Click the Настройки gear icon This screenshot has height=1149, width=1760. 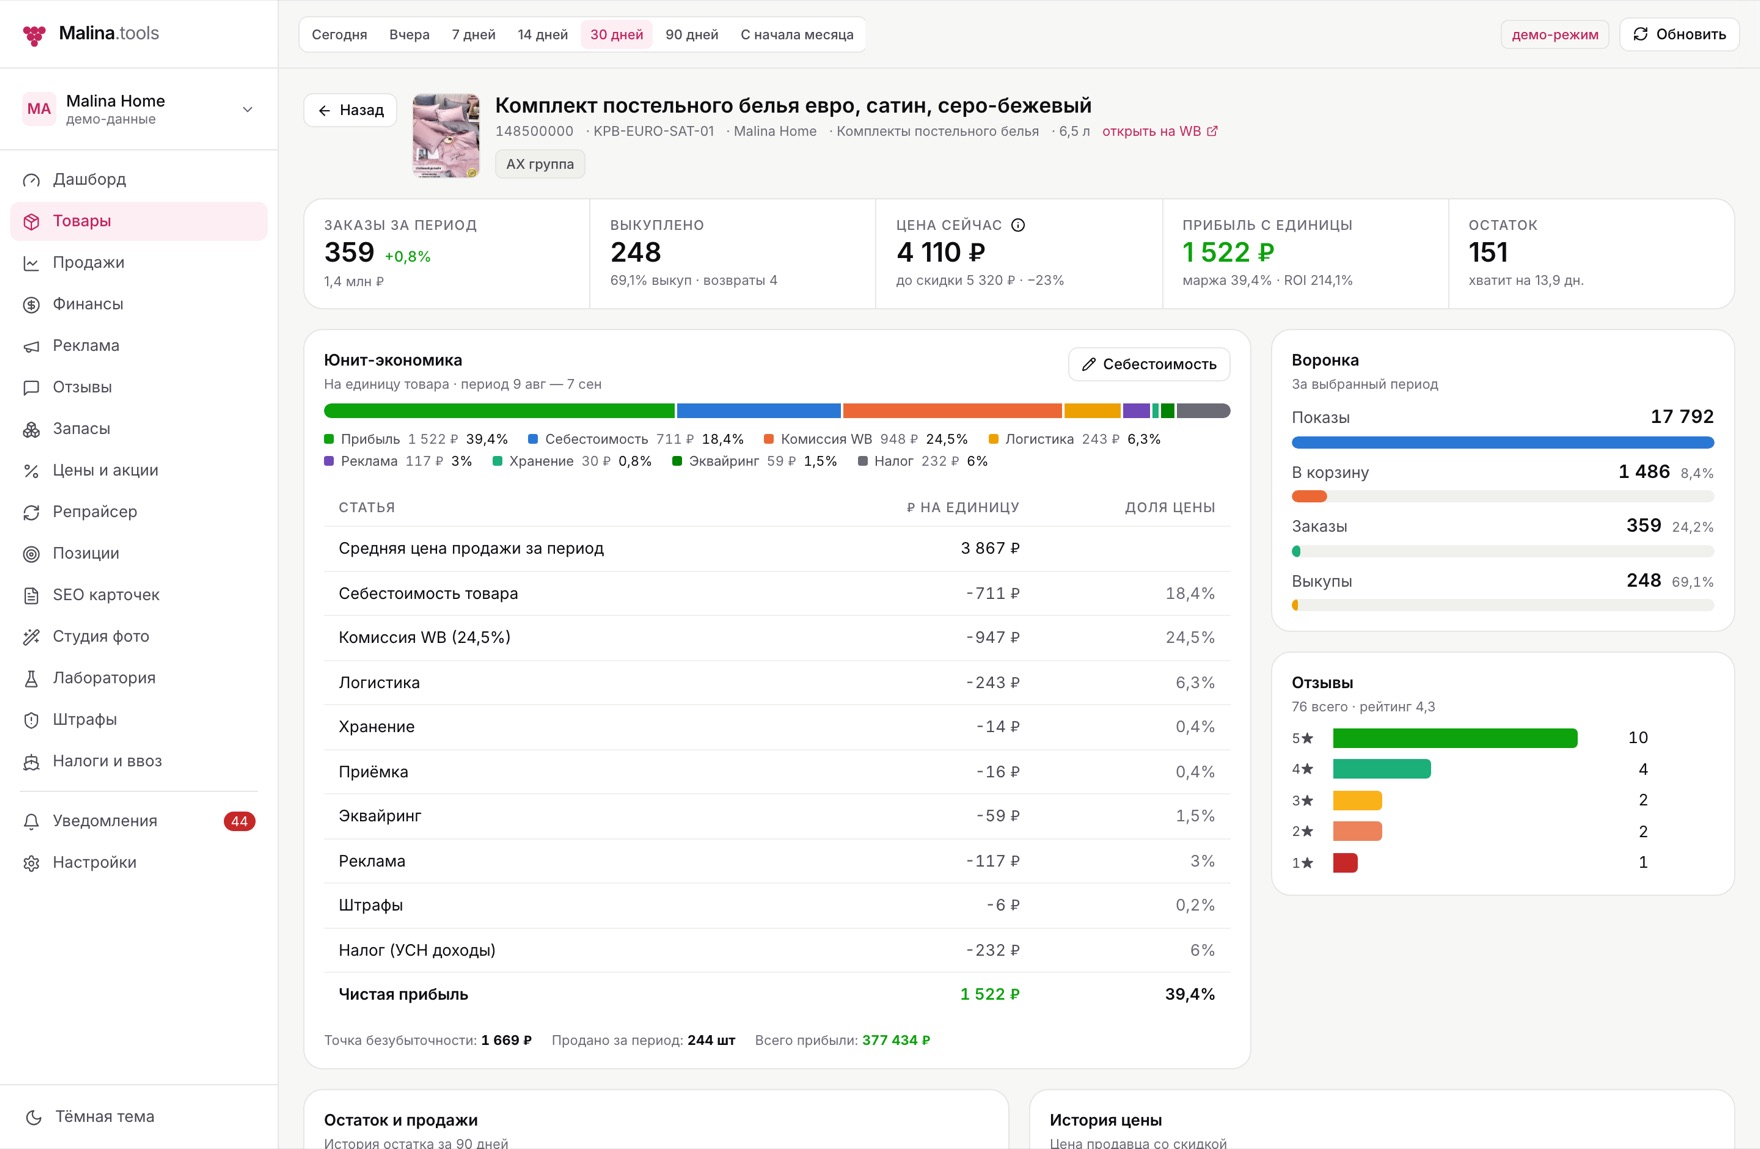[x=32, y=863]
